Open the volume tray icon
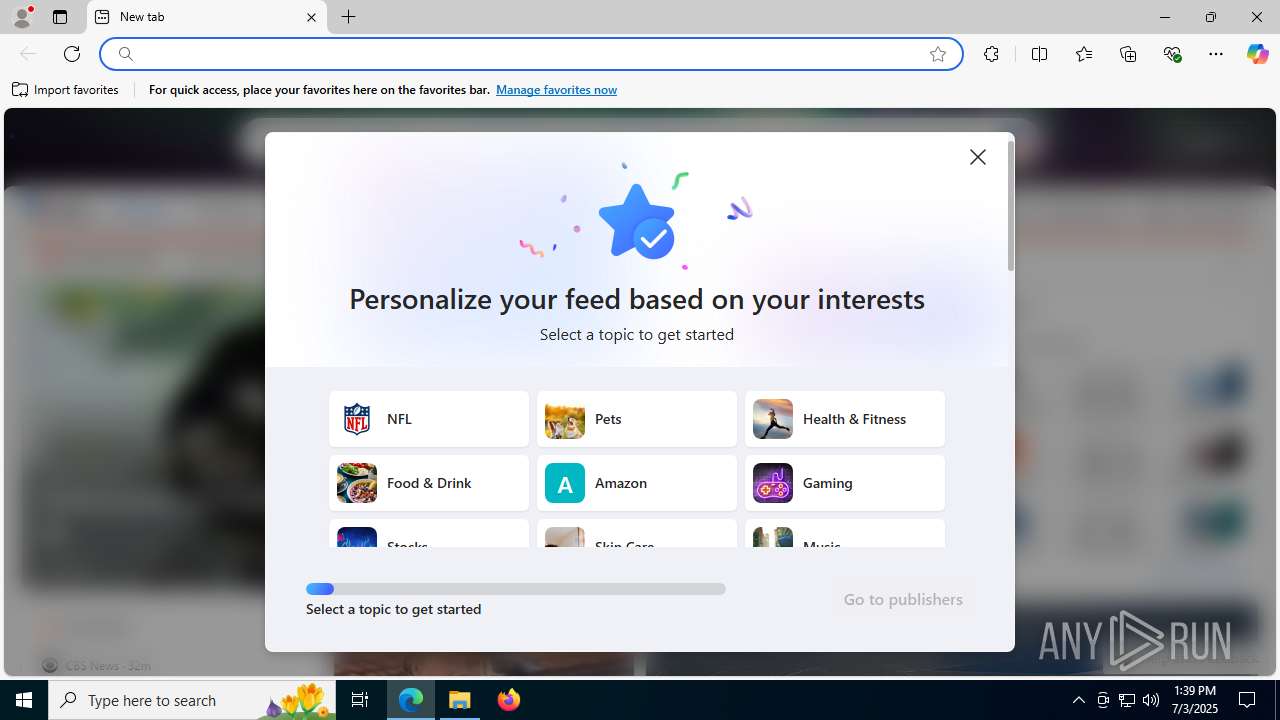The width and height of the screenshot is (1280, 720). pos(1151,700)
